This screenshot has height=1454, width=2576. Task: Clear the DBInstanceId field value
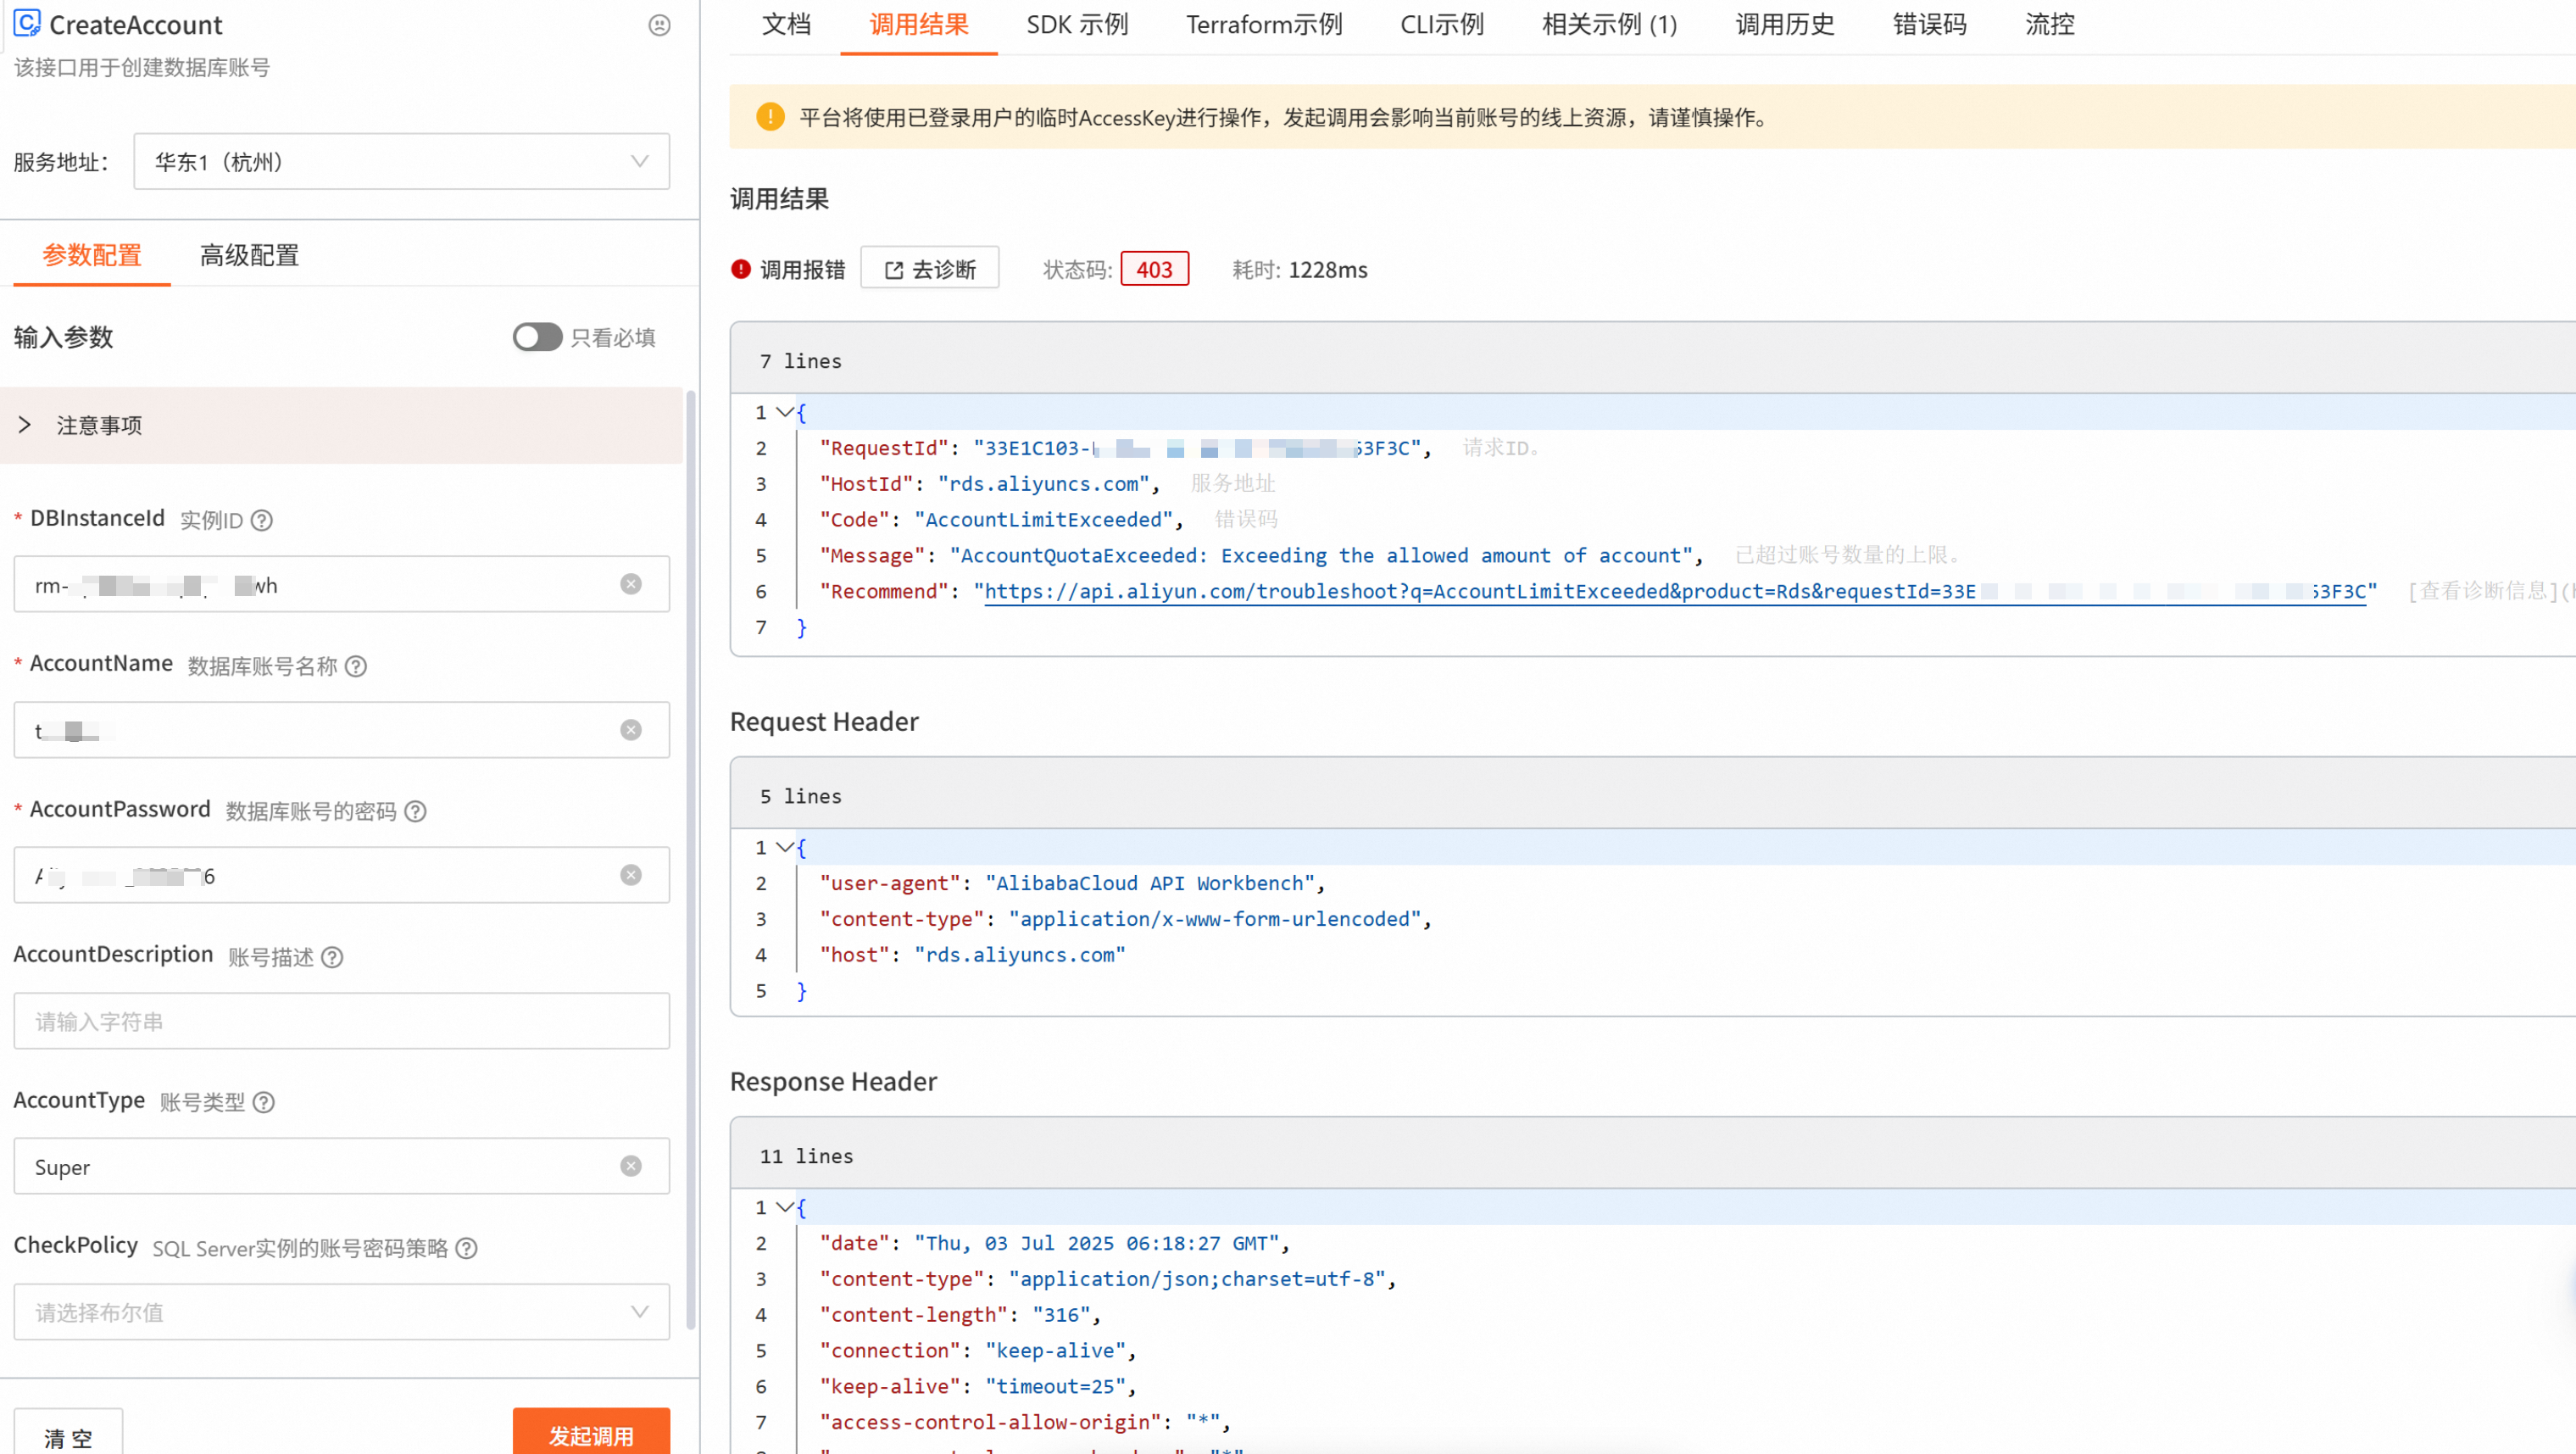(631, 584)
